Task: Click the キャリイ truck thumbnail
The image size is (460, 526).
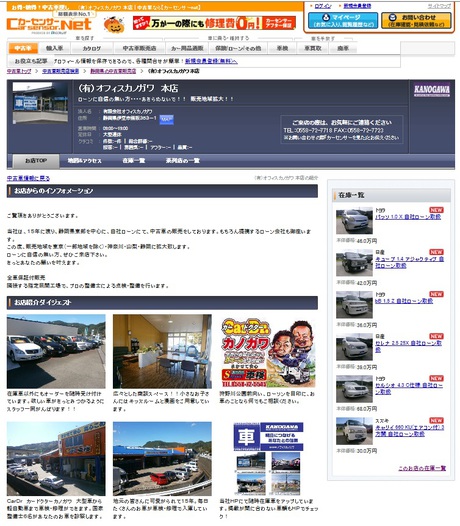Action: (x=354, y=431)
